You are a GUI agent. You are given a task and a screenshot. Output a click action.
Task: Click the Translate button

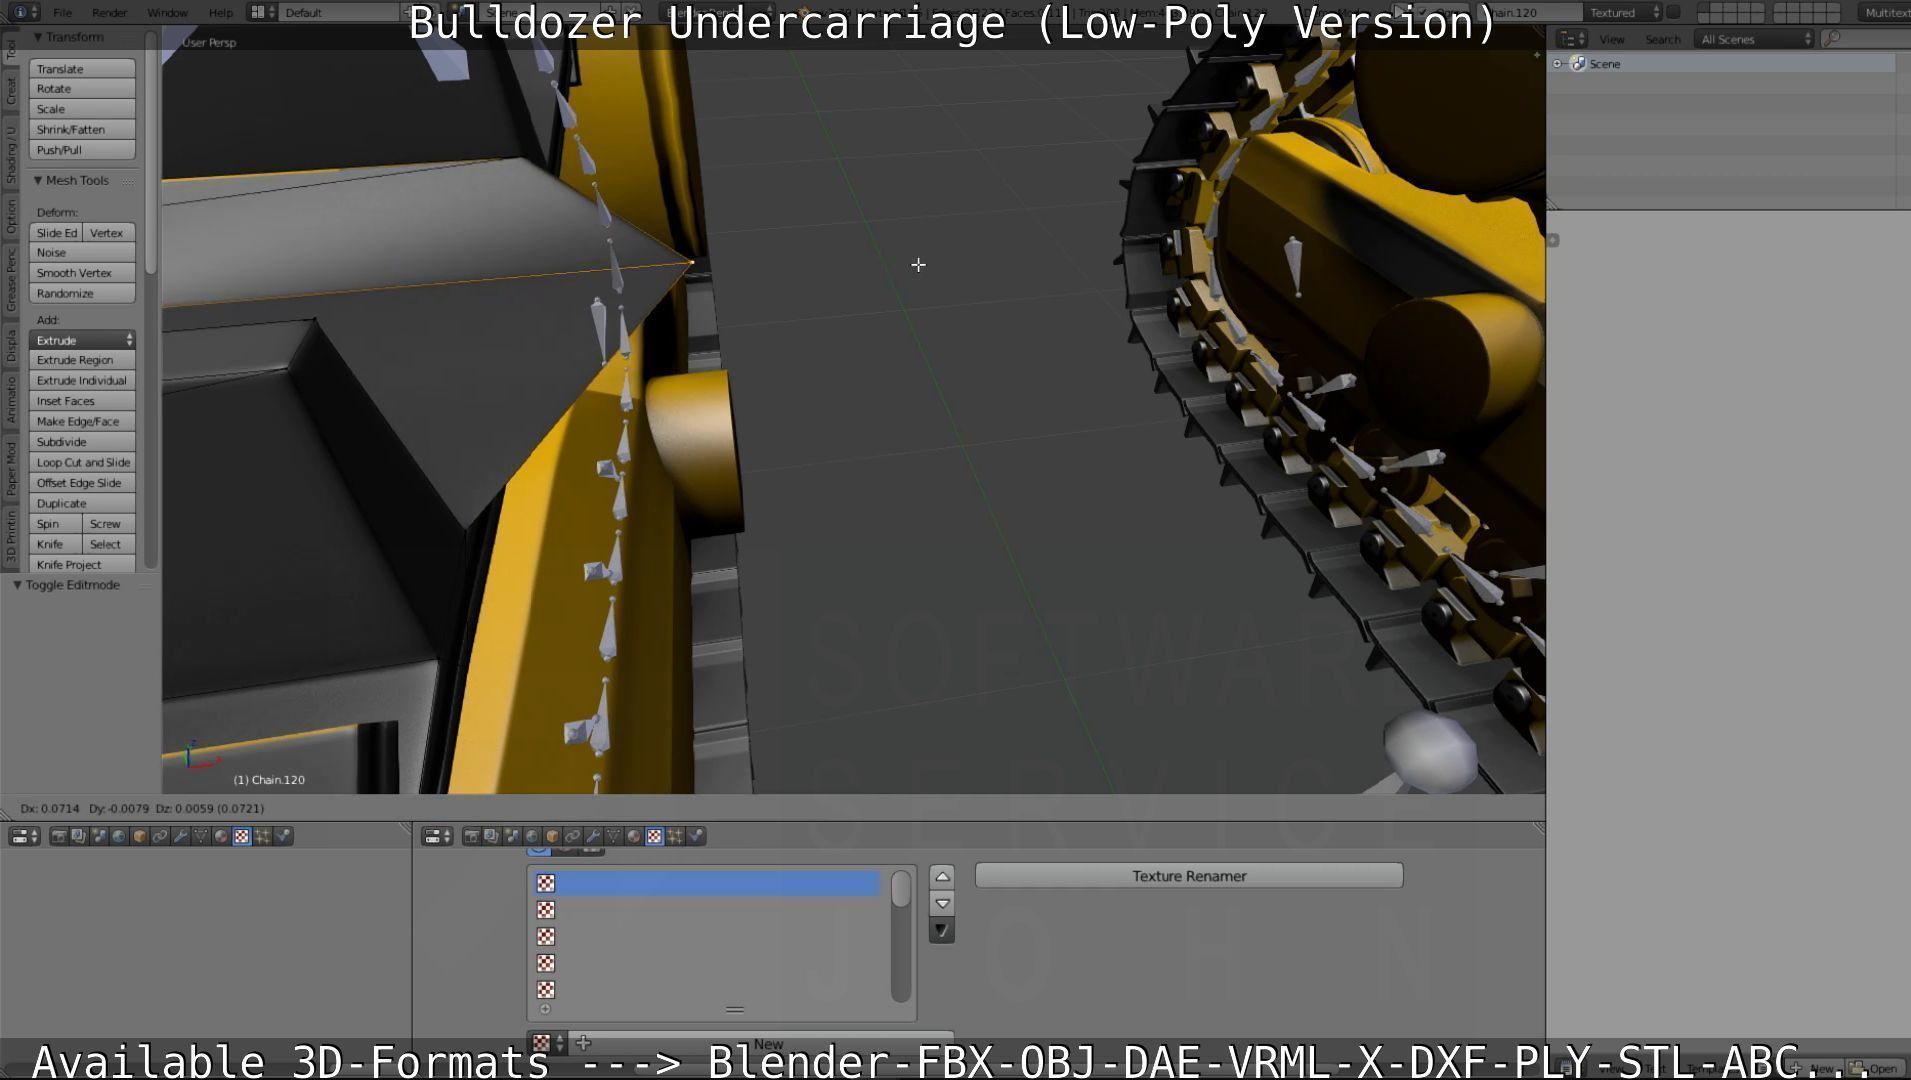click(82, 69)
